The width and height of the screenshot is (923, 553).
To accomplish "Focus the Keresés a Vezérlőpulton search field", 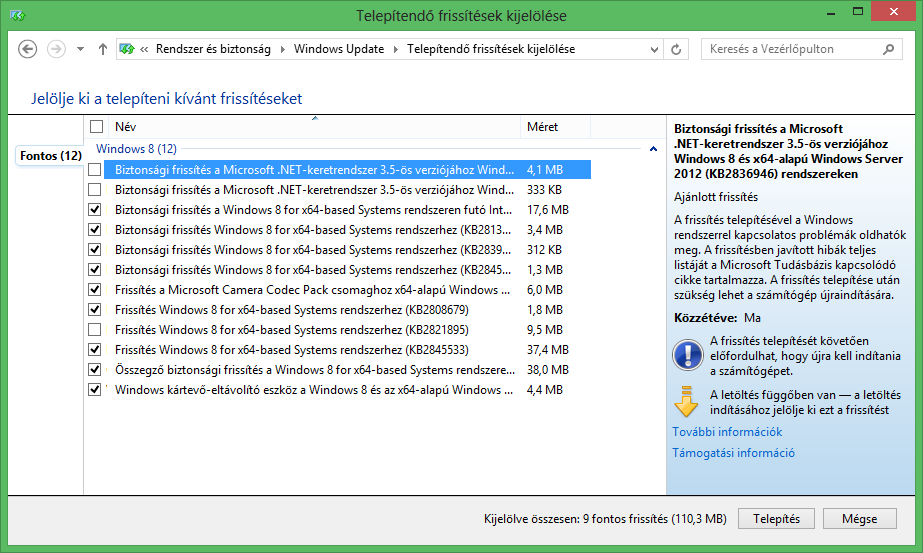I will tap(802, 49).
